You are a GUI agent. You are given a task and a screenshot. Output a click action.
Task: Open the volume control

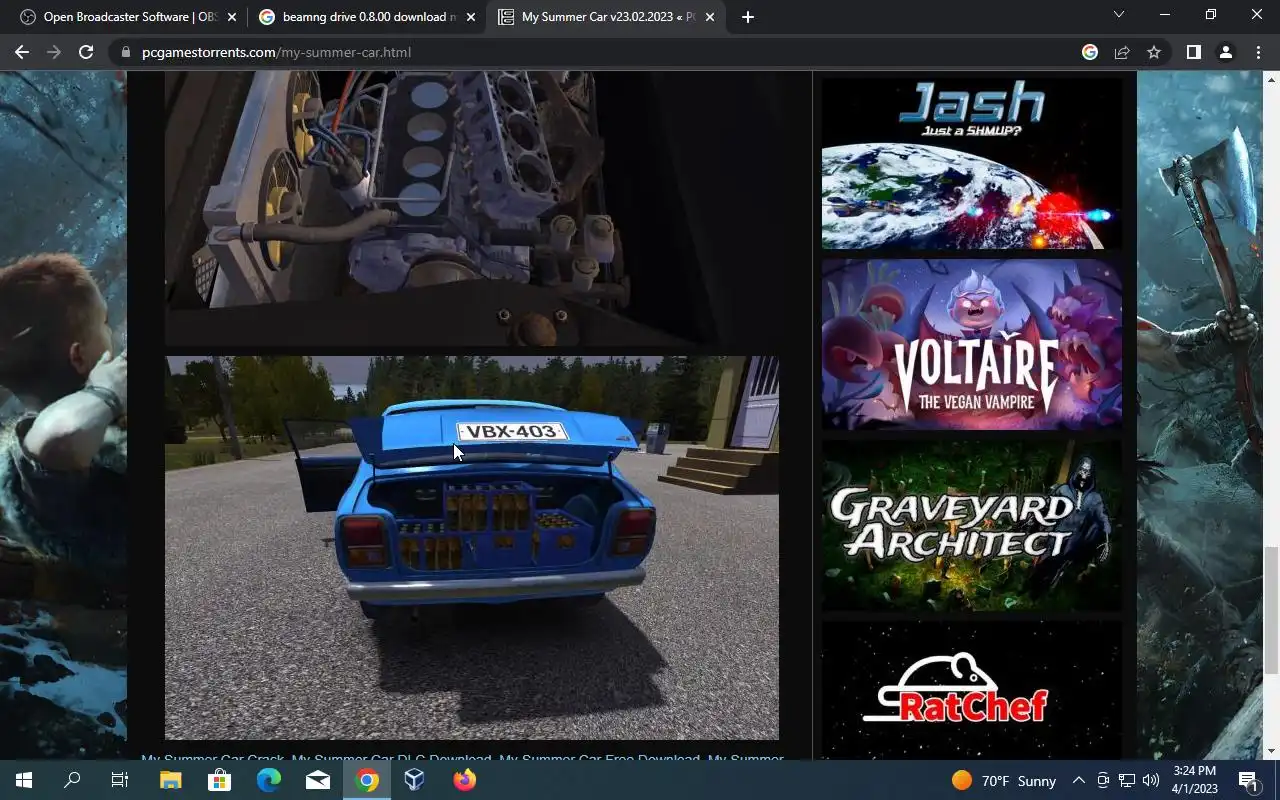pyautogui.click(x=1151, y=781)
